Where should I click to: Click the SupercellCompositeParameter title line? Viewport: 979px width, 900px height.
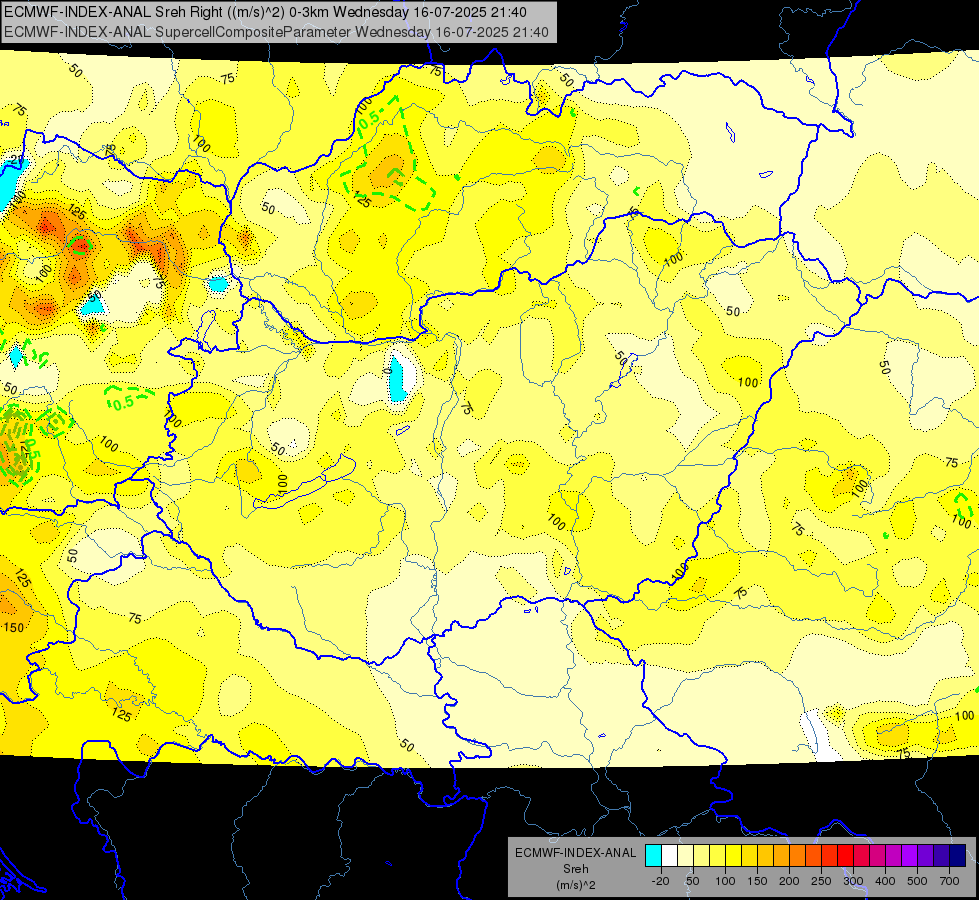[276, 32]
